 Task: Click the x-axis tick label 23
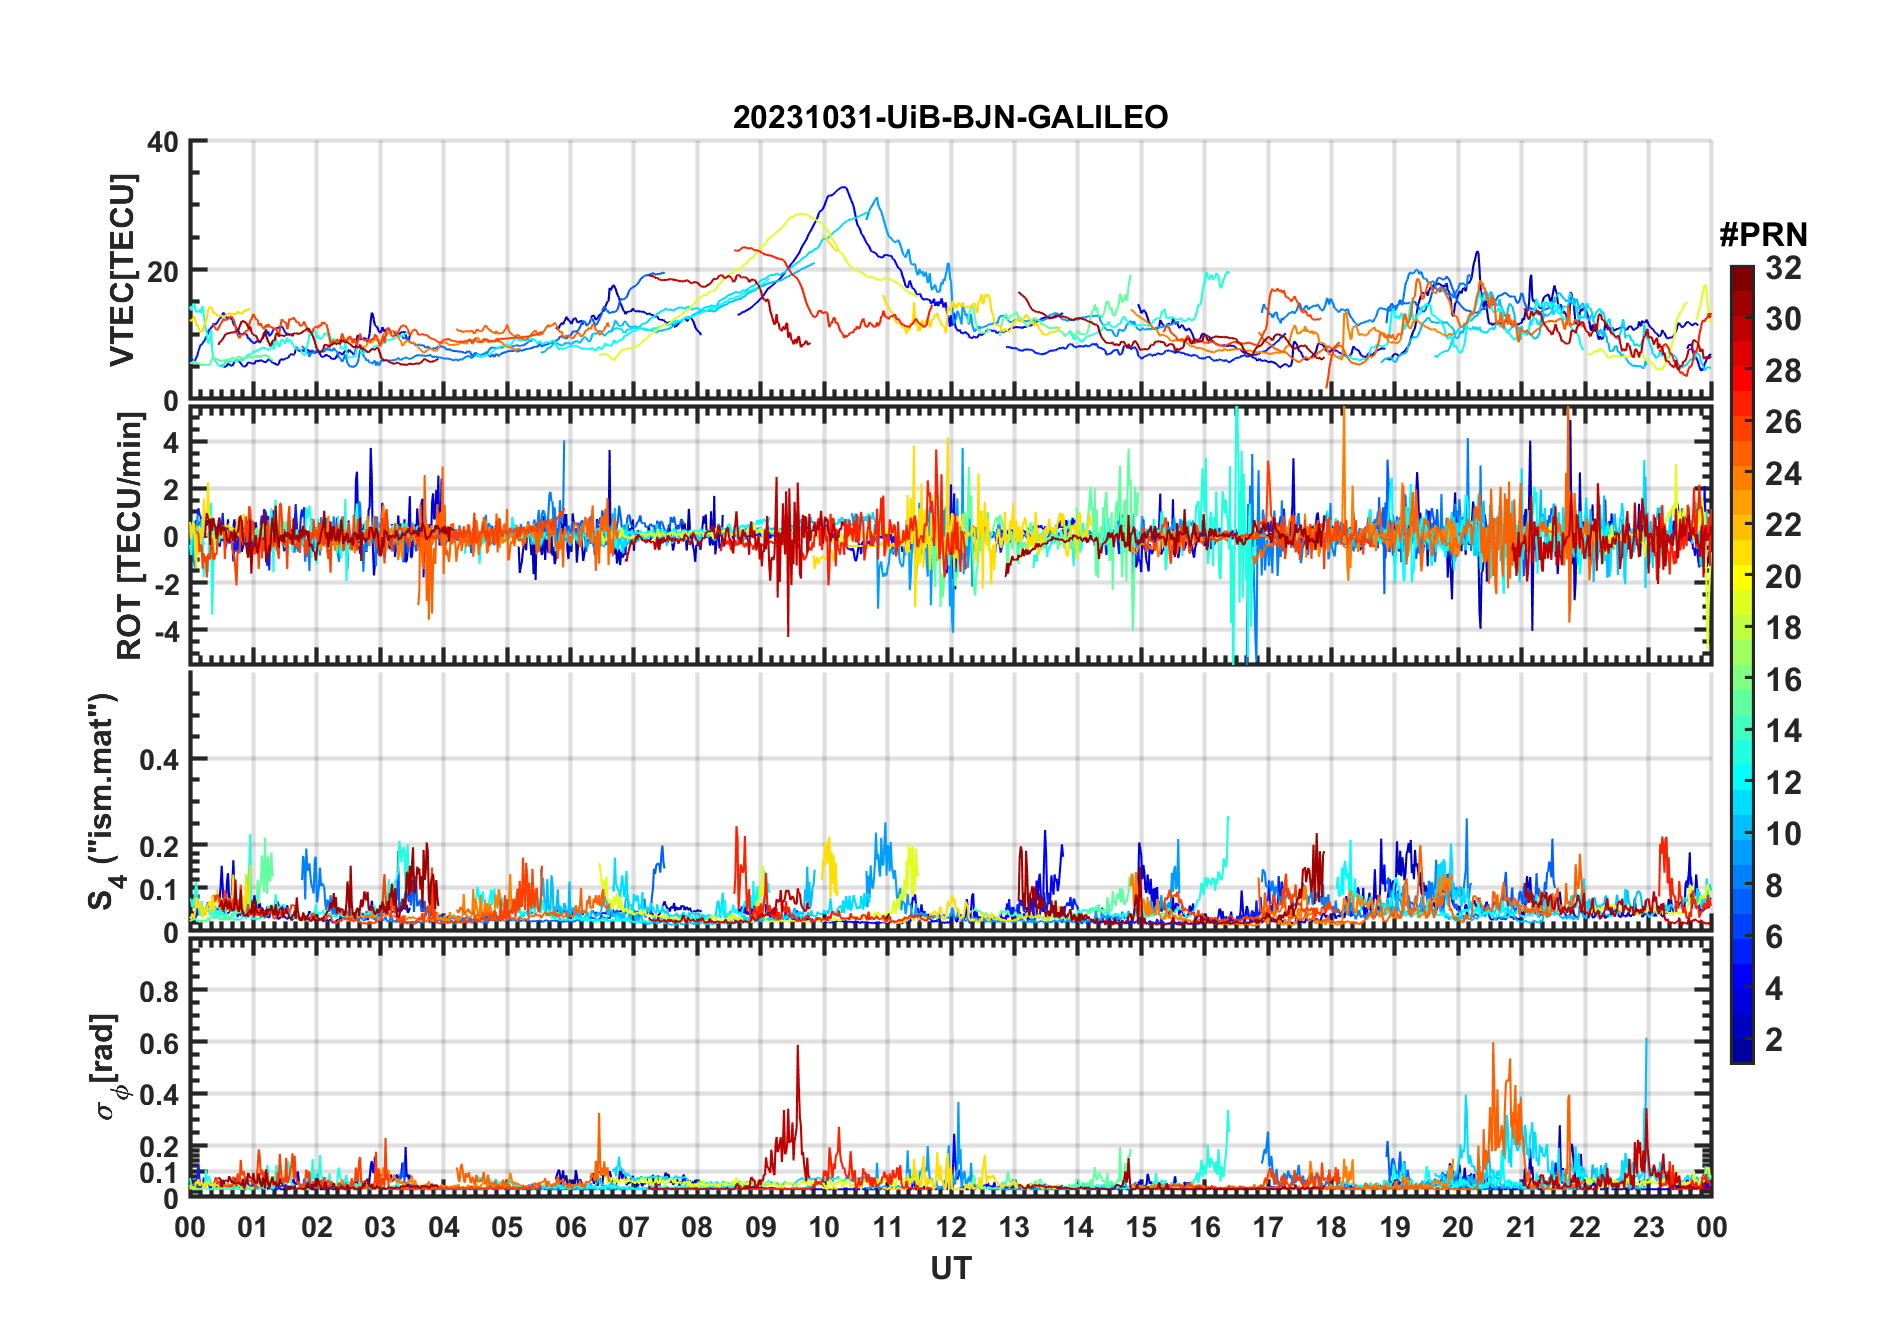(1648, 1227)
